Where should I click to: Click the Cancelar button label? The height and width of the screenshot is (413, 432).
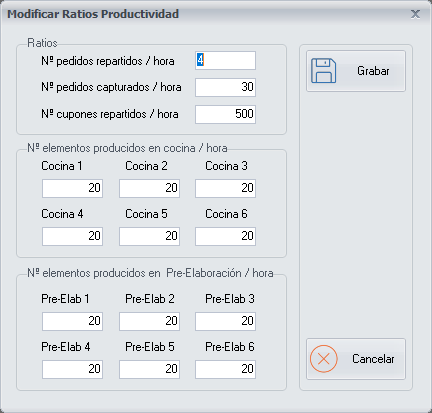[x=373, y=359]
